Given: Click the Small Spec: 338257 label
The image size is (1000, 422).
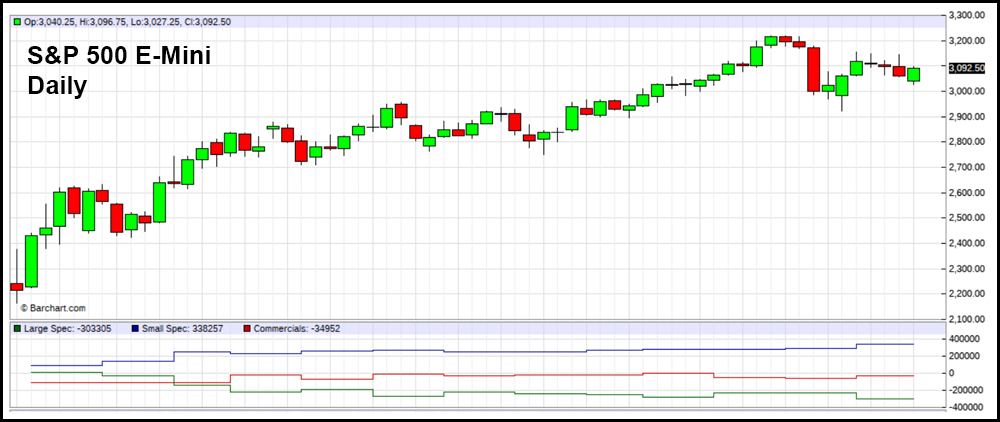Looking at the screenshot, I should click(182, 329).
